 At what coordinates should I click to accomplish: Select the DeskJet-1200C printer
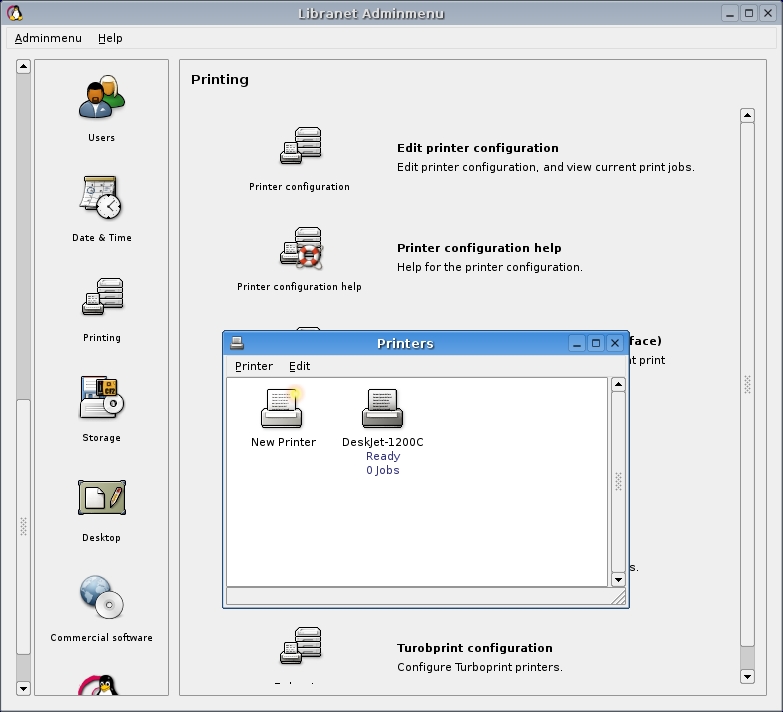tap(382, 408)
